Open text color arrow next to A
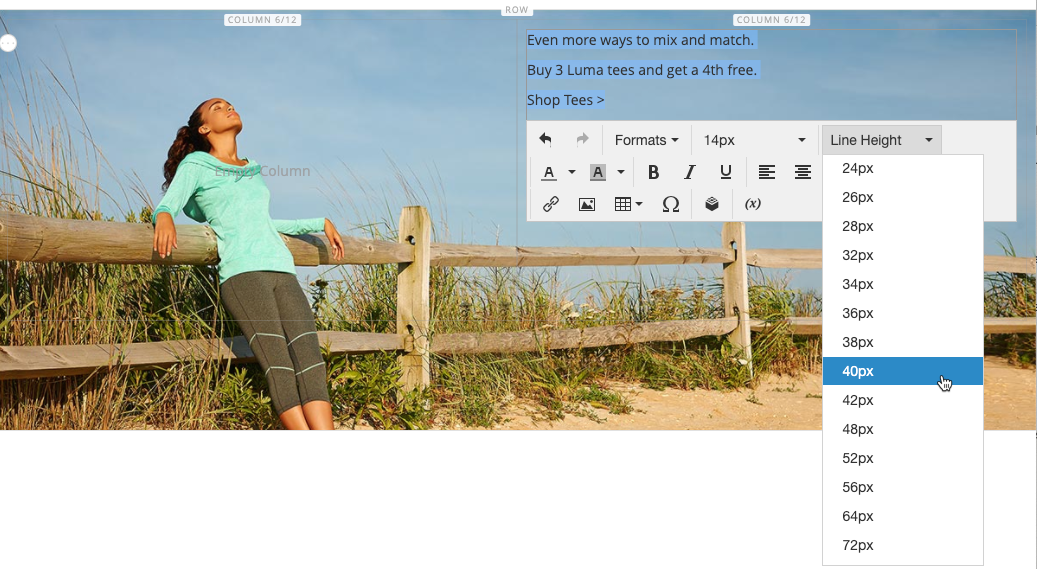This screenshot has width=1037, height=569. pos(572,172)
